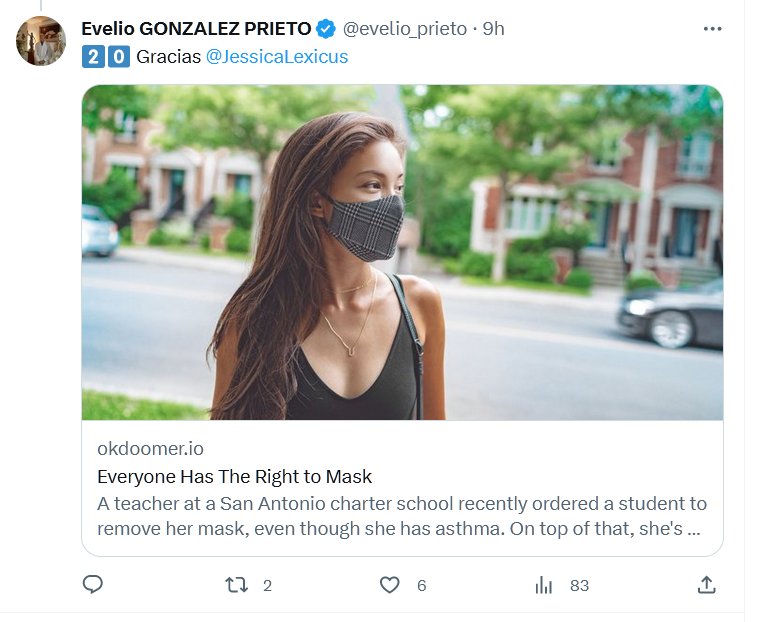Open "Everyone Has The Right to Mask" headline
762x622 pixels.
234,476
